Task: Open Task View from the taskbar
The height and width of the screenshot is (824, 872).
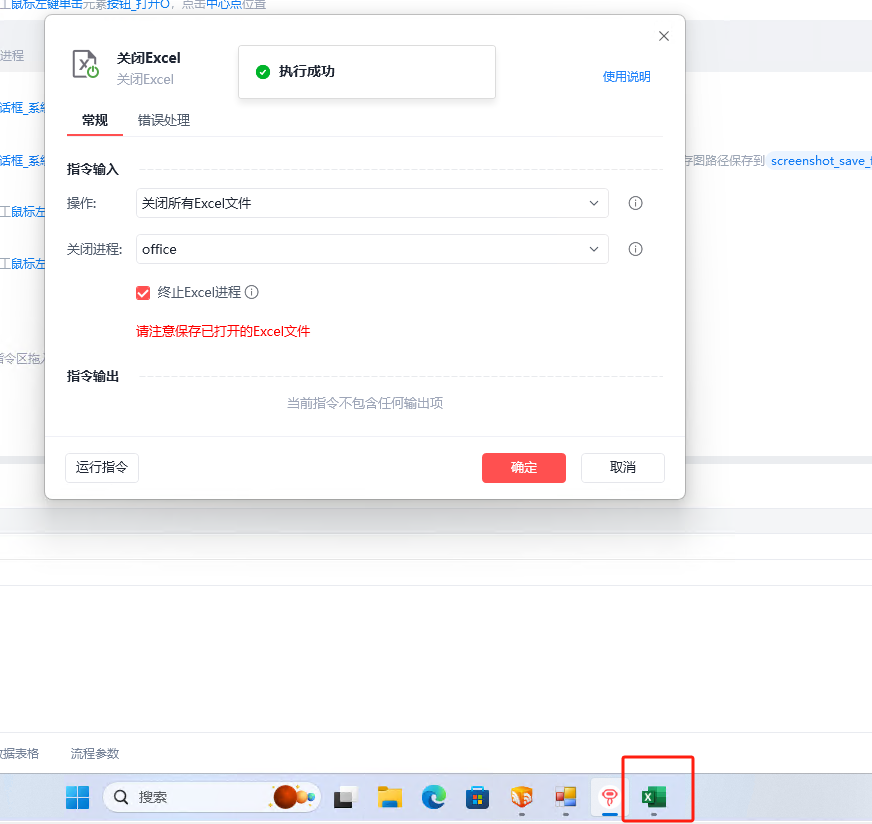Action: tap(345, 798)
